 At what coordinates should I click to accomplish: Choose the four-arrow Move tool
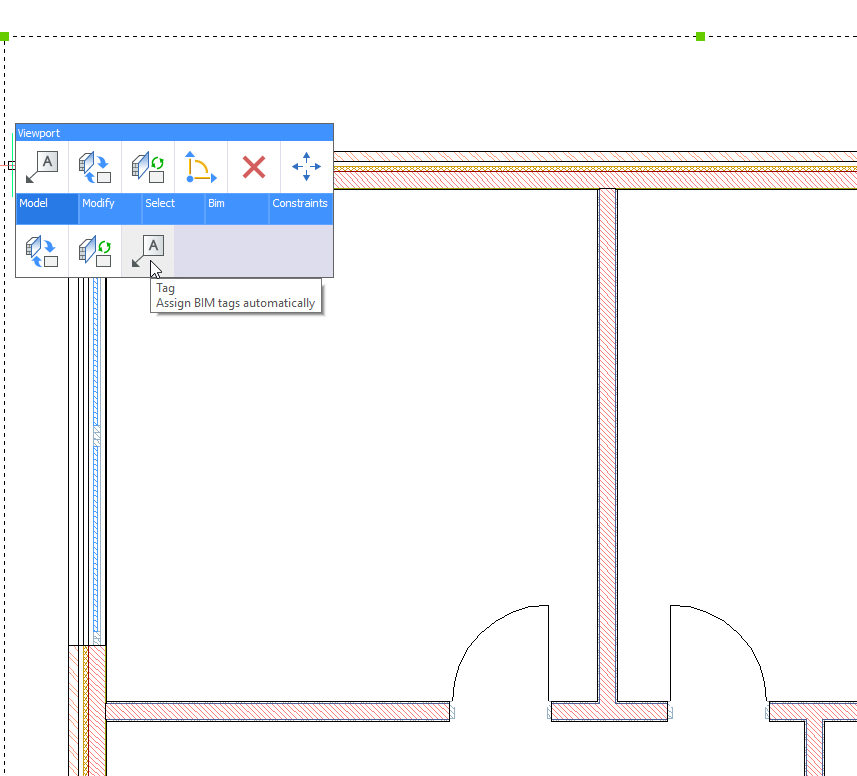(306, 167)
